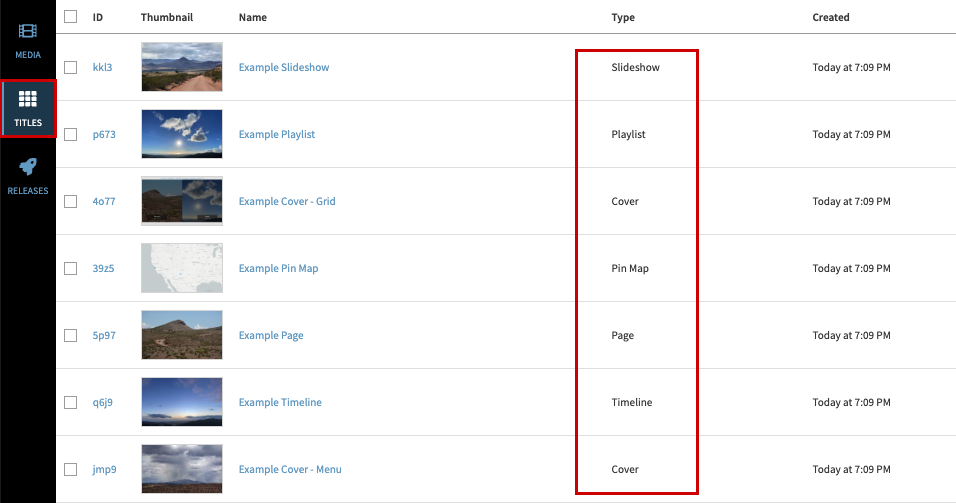
Task: Sort by the Name column header
Action: click(252, 17)
